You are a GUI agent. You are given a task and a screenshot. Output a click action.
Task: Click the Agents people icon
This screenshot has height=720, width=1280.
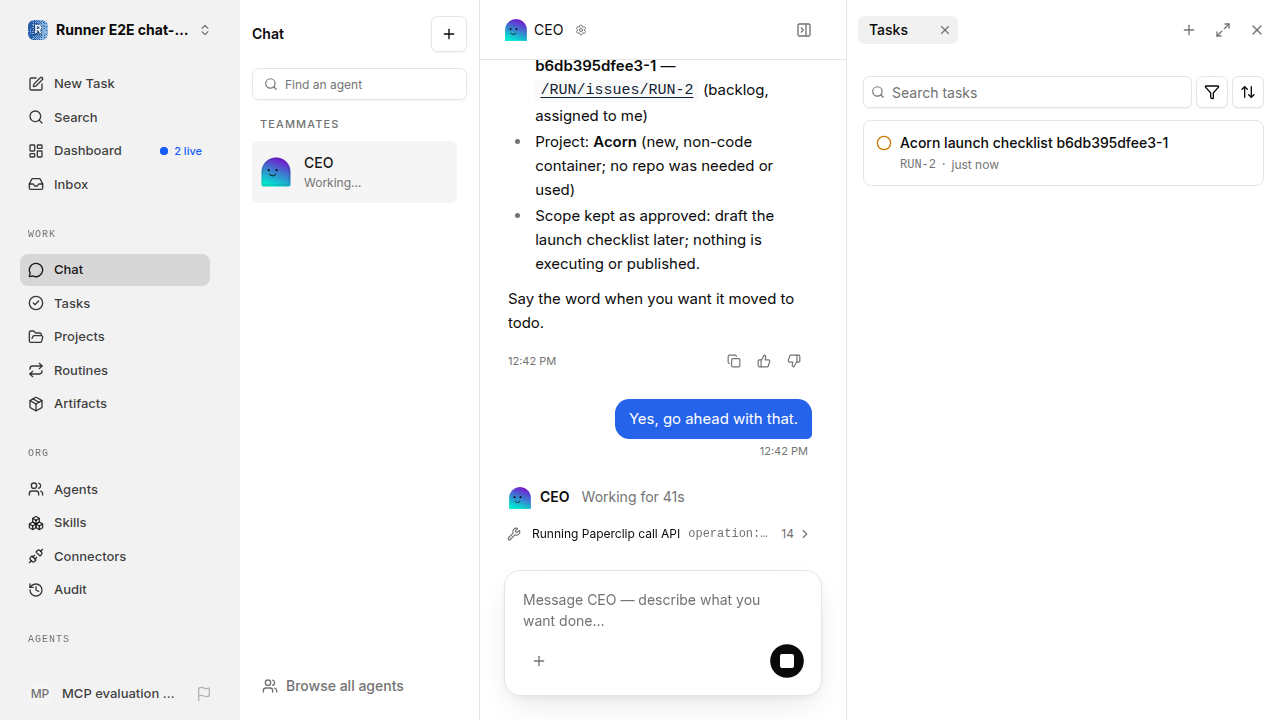[36, 489]
